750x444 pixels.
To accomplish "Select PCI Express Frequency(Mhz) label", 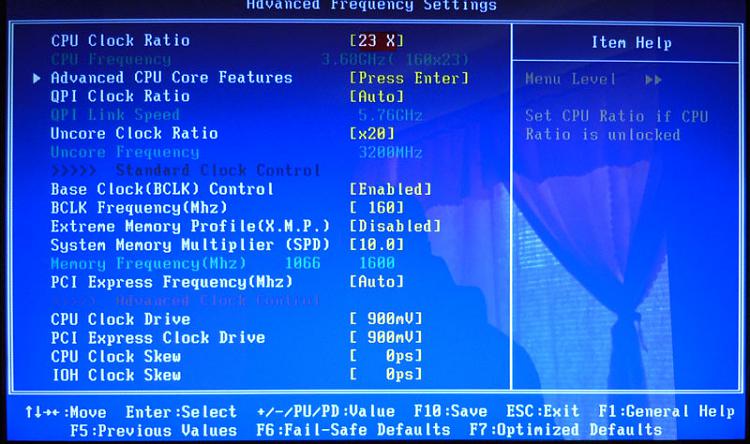I will [171, 282].
